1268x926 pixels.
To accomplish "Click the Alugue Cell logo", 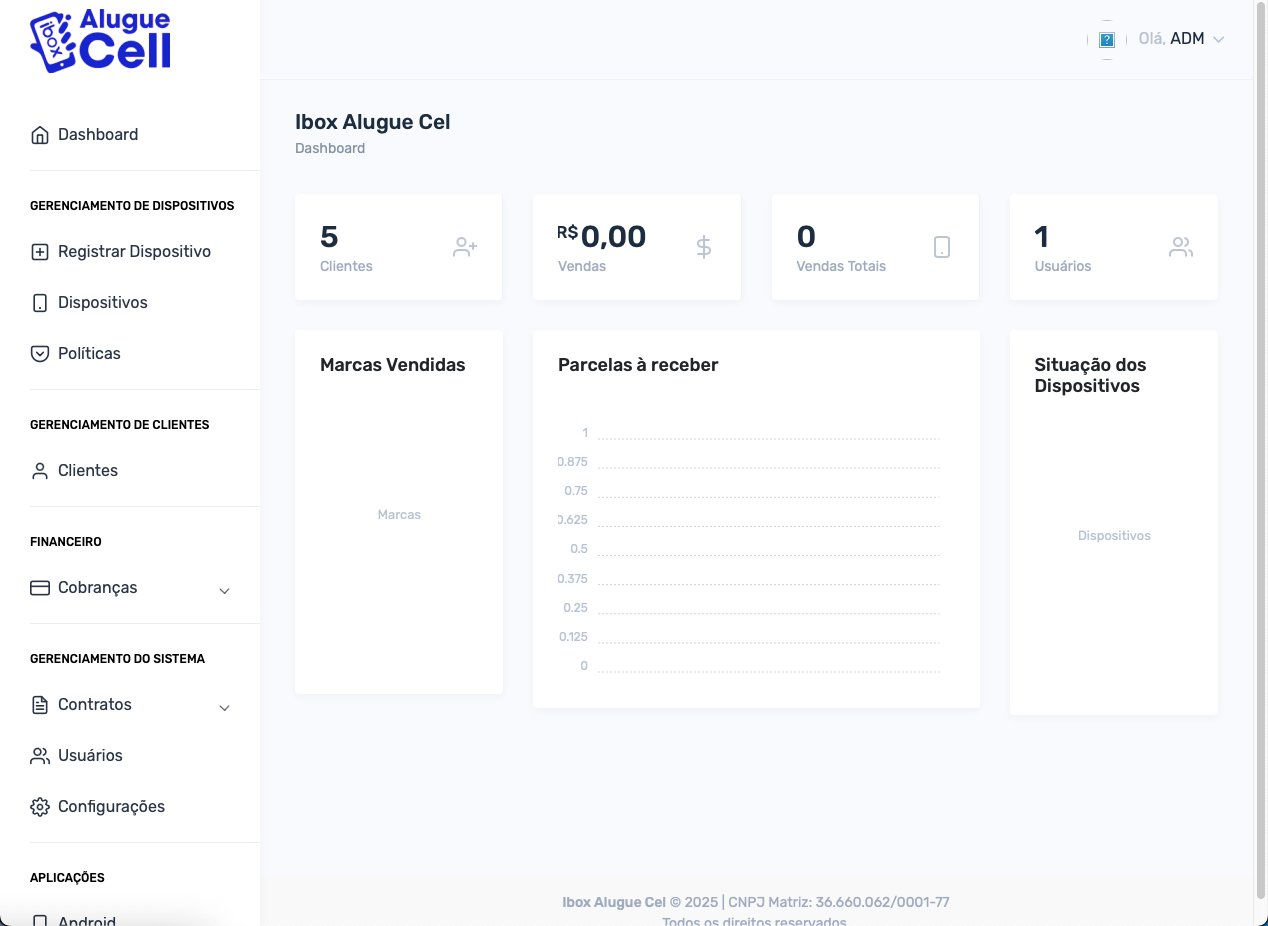I will [101, 42].
